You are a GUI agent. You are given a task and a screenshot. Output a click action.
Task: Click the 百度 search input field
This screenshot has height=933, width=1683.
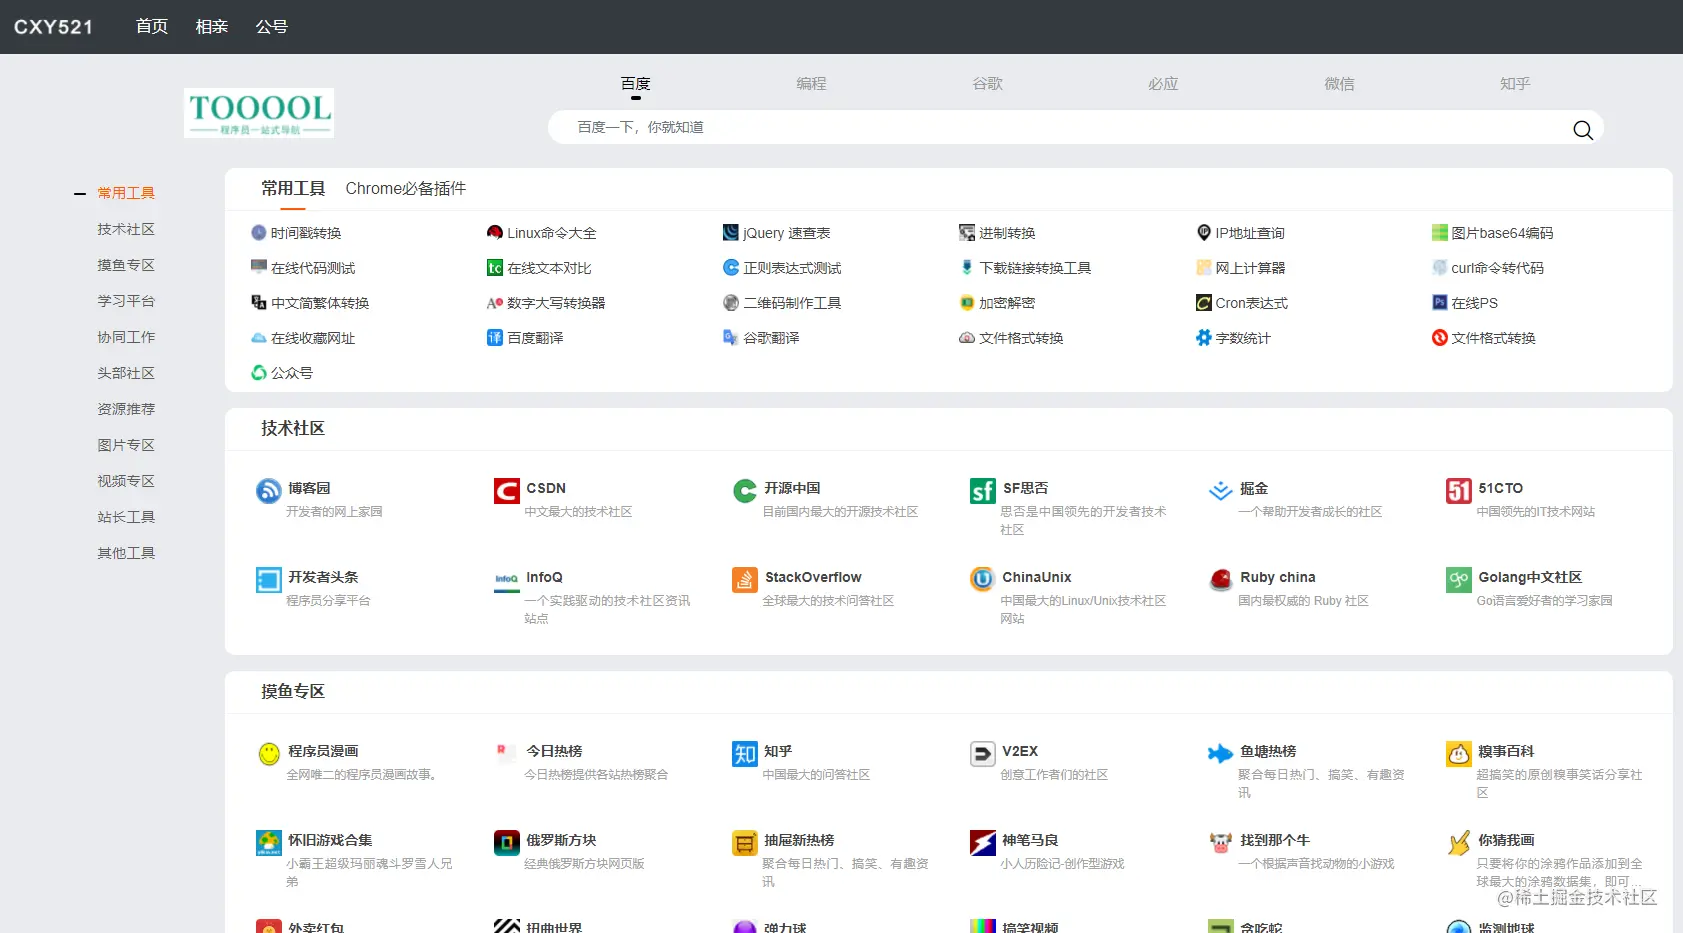click(x=1060, y=127)
